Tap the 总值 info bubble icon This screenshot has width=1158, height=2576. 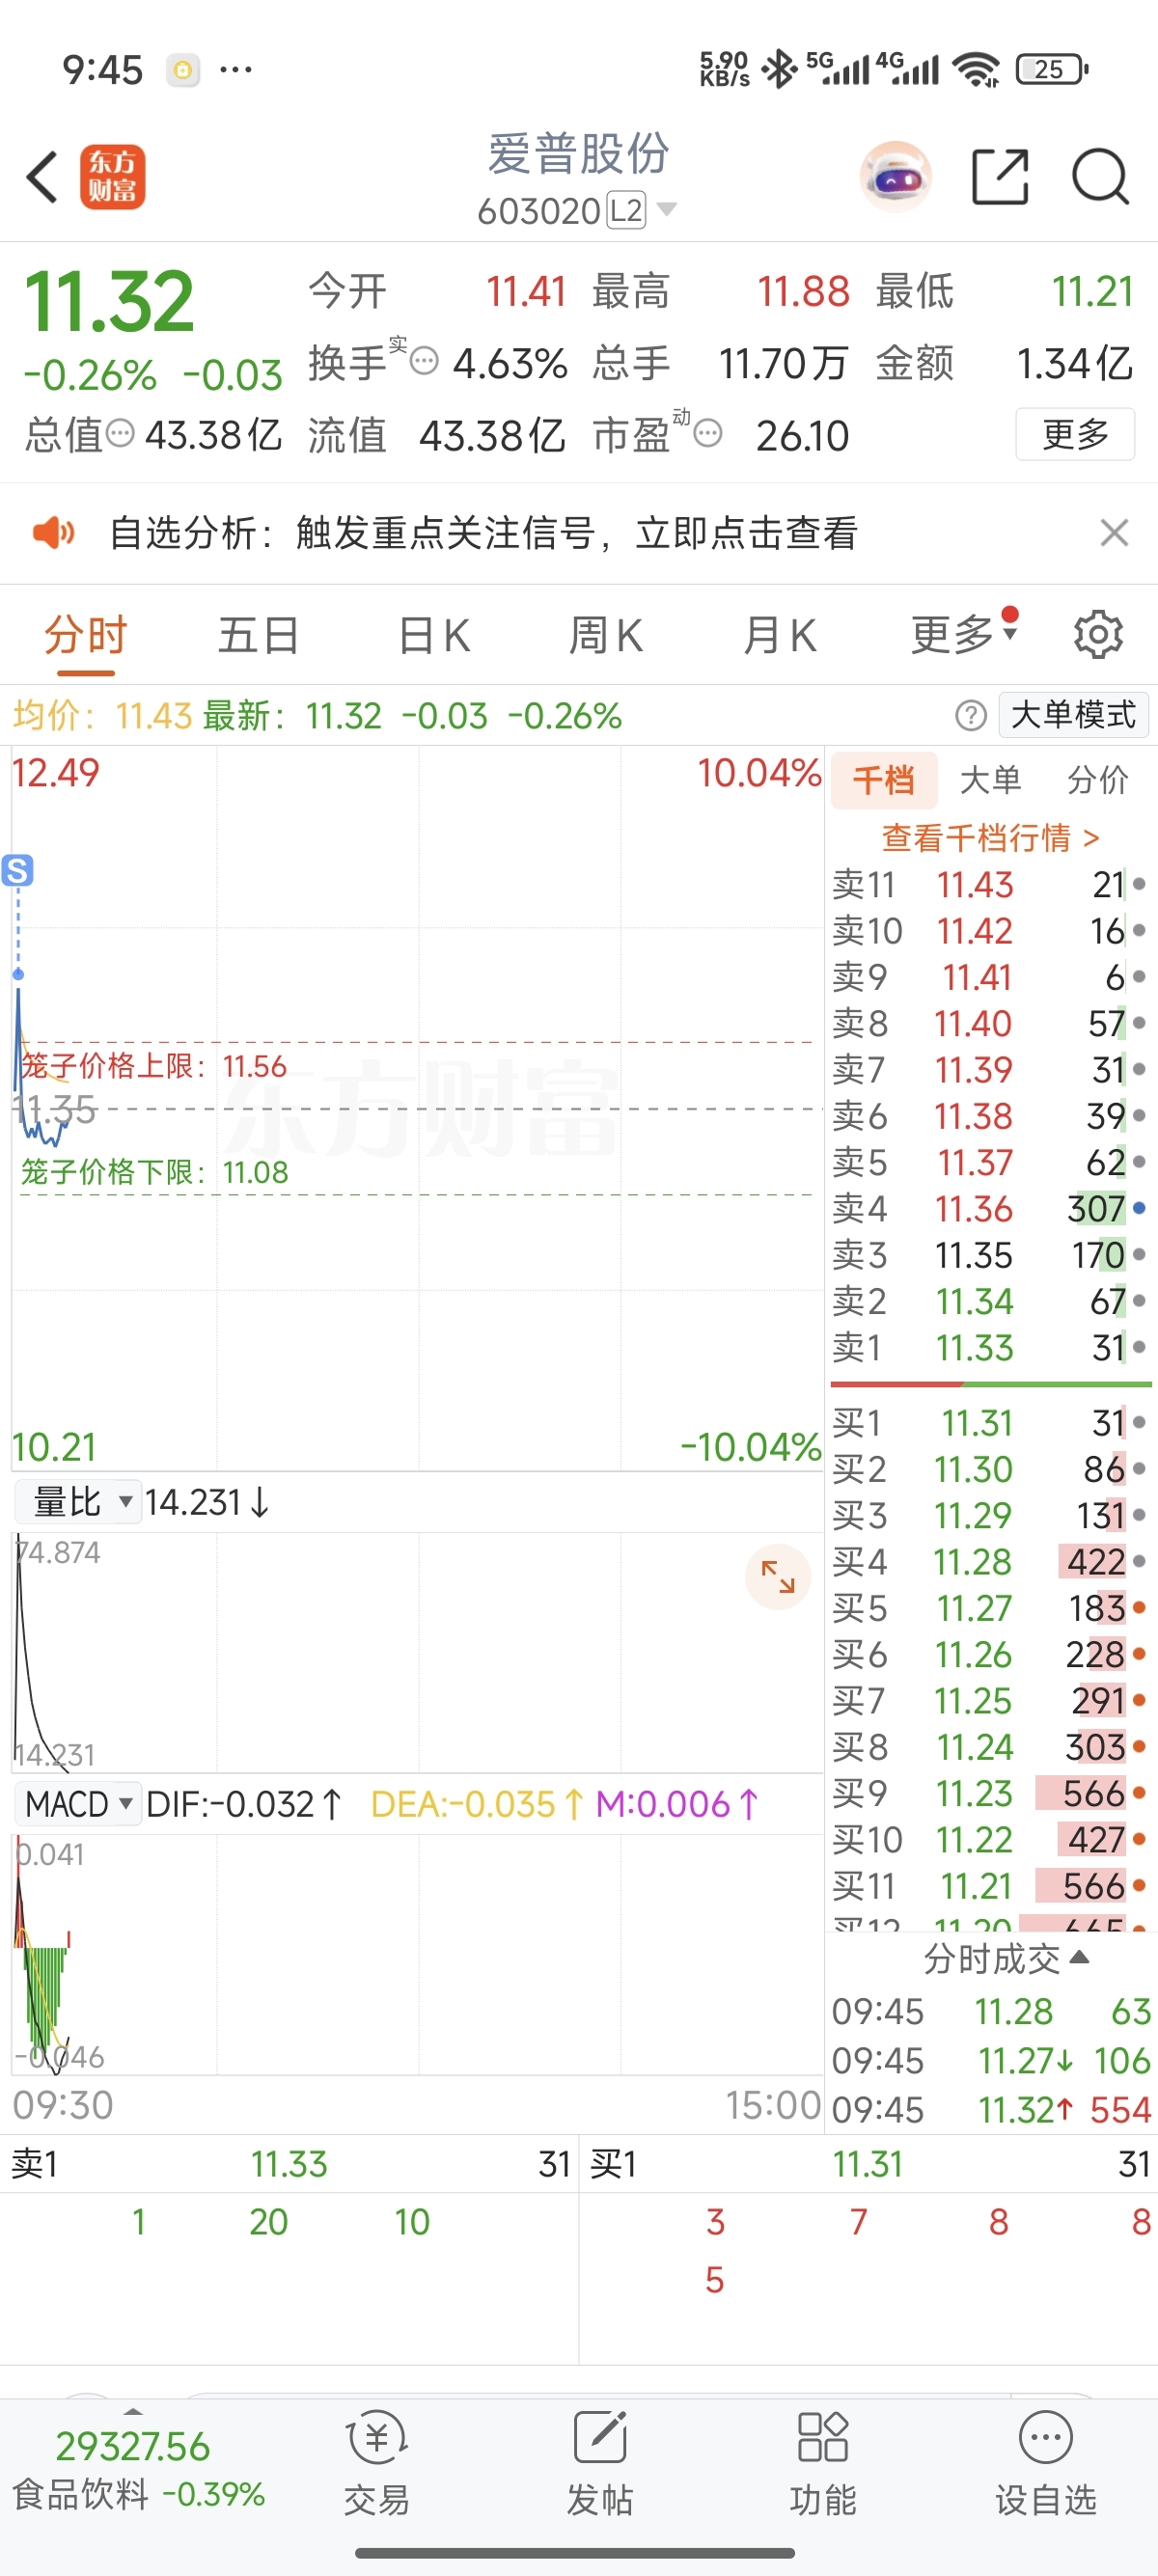120,433
